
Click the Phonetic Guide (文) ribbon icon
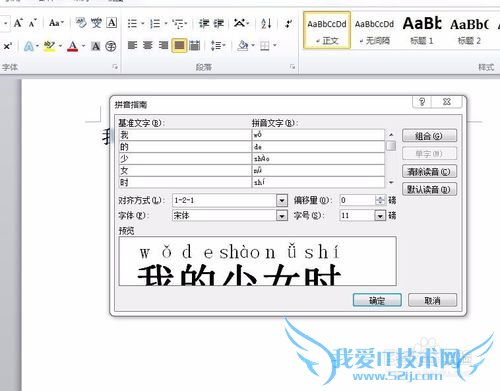pos(96,23)
